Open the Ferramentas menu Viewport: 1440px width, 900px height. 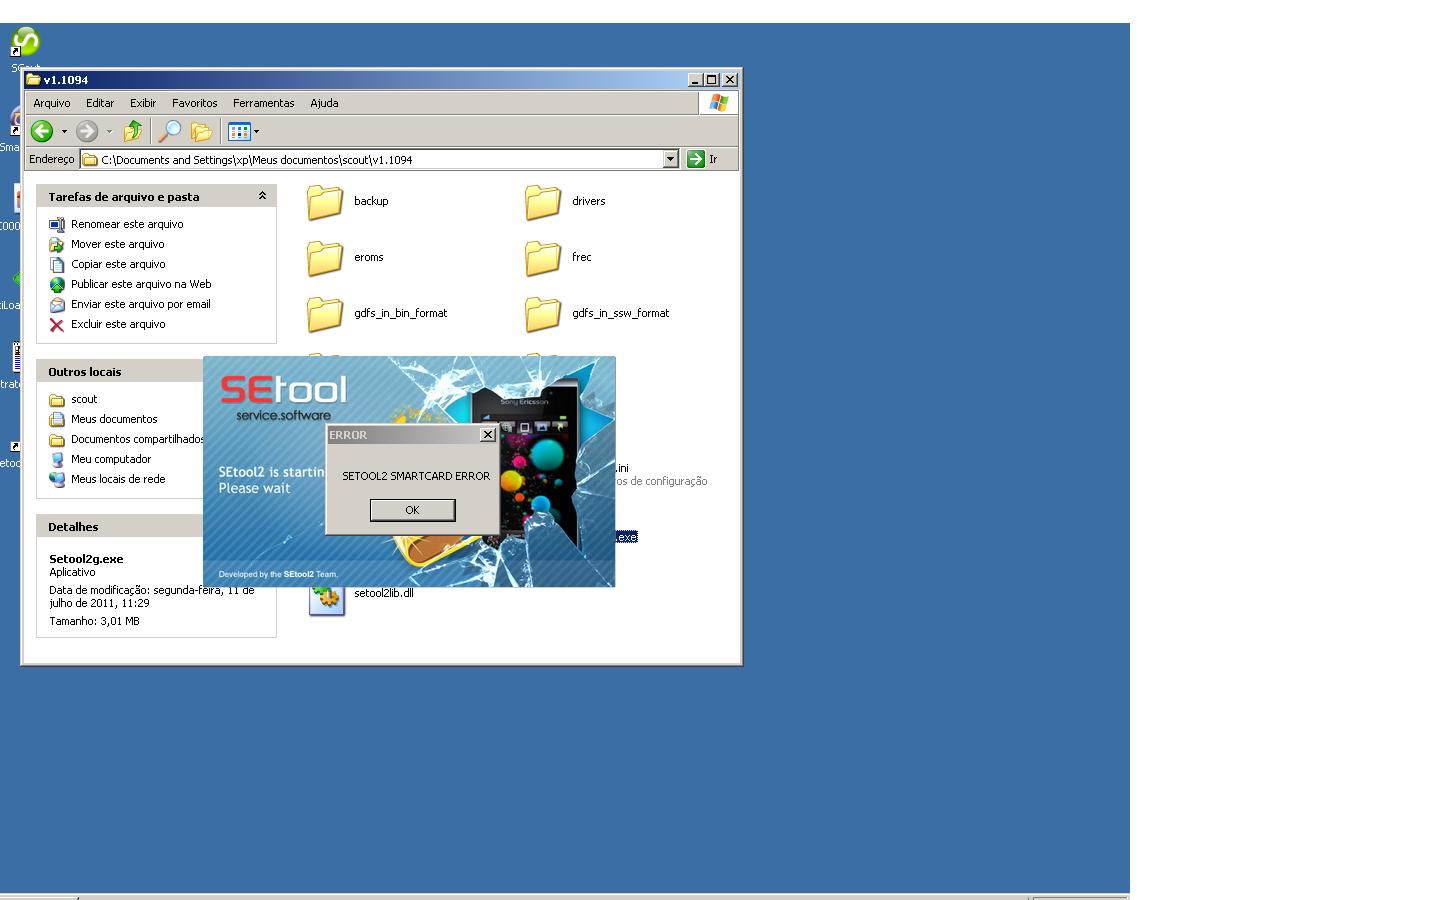point(264,103)
